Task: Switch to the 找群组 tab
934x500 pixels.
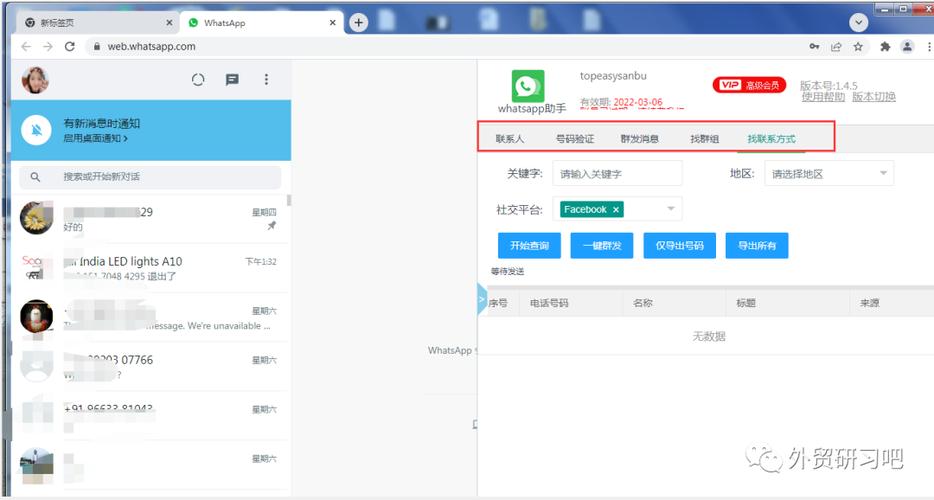Action: (x=705, y=139)
